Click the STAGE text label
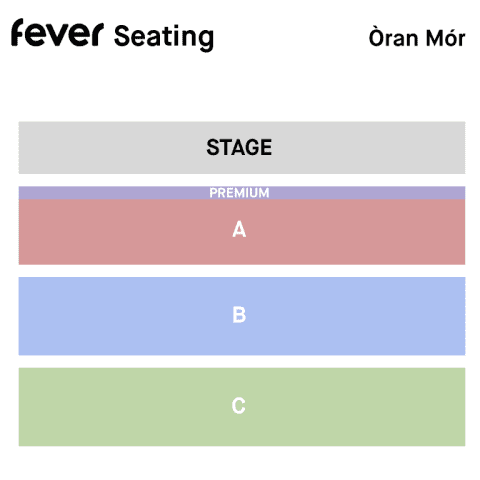480x480 pixels. pyautogui.click(x=239, y=147)
